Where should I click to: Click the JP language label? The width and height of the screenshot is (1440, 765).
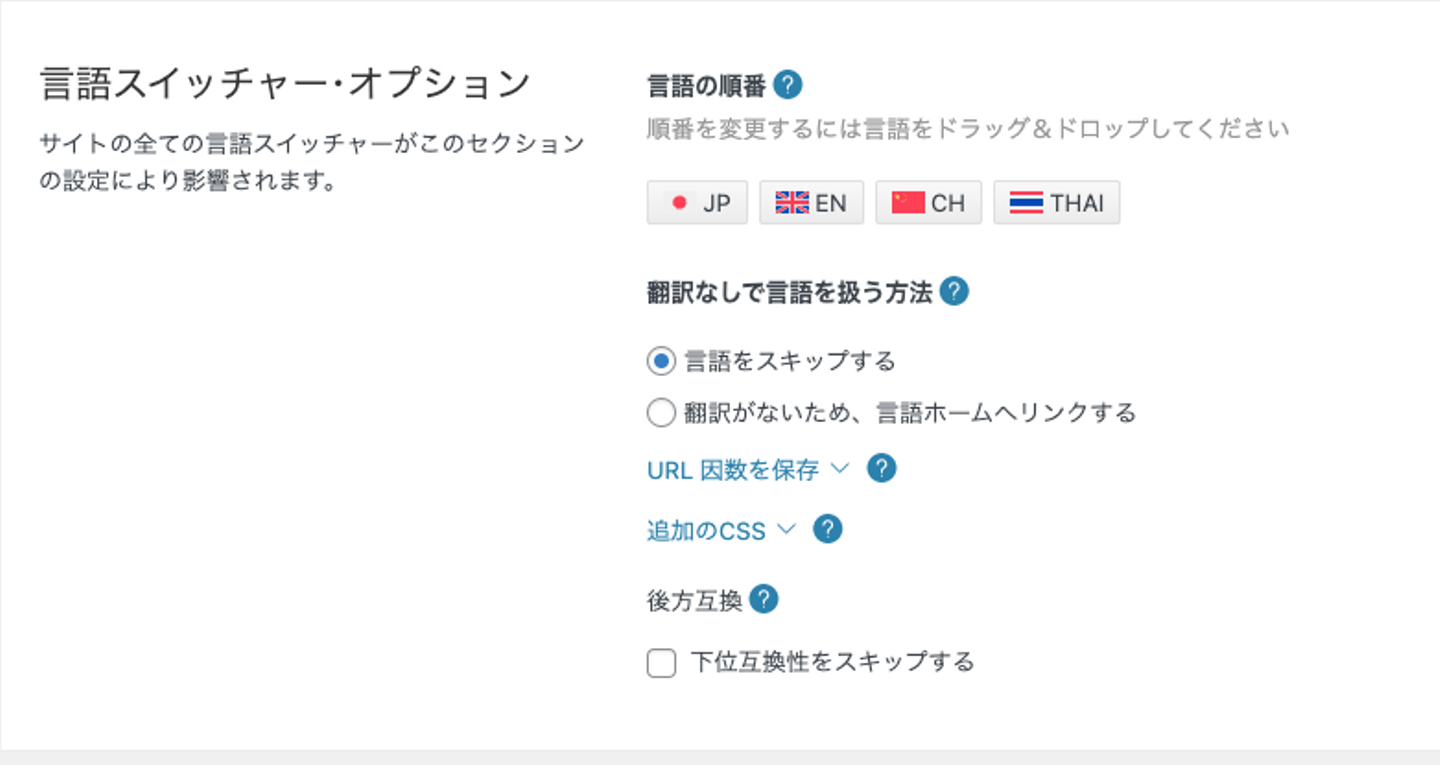(716, 203)
